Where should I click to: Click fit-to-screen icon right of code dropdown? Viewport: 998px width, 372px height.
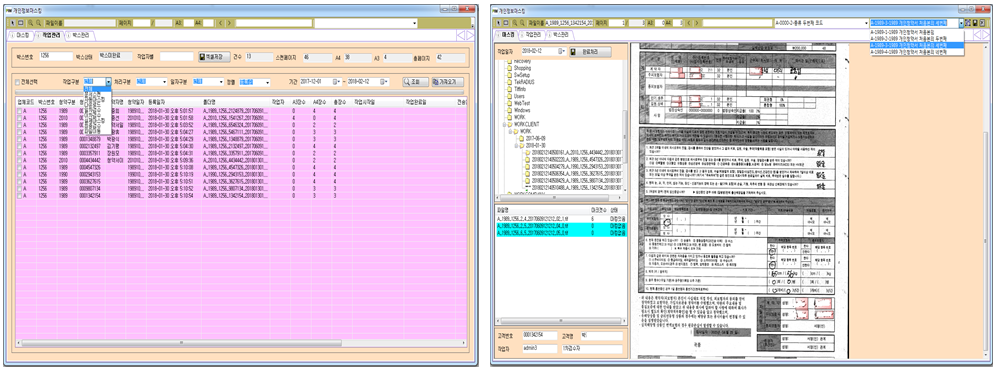click(968, 22)
